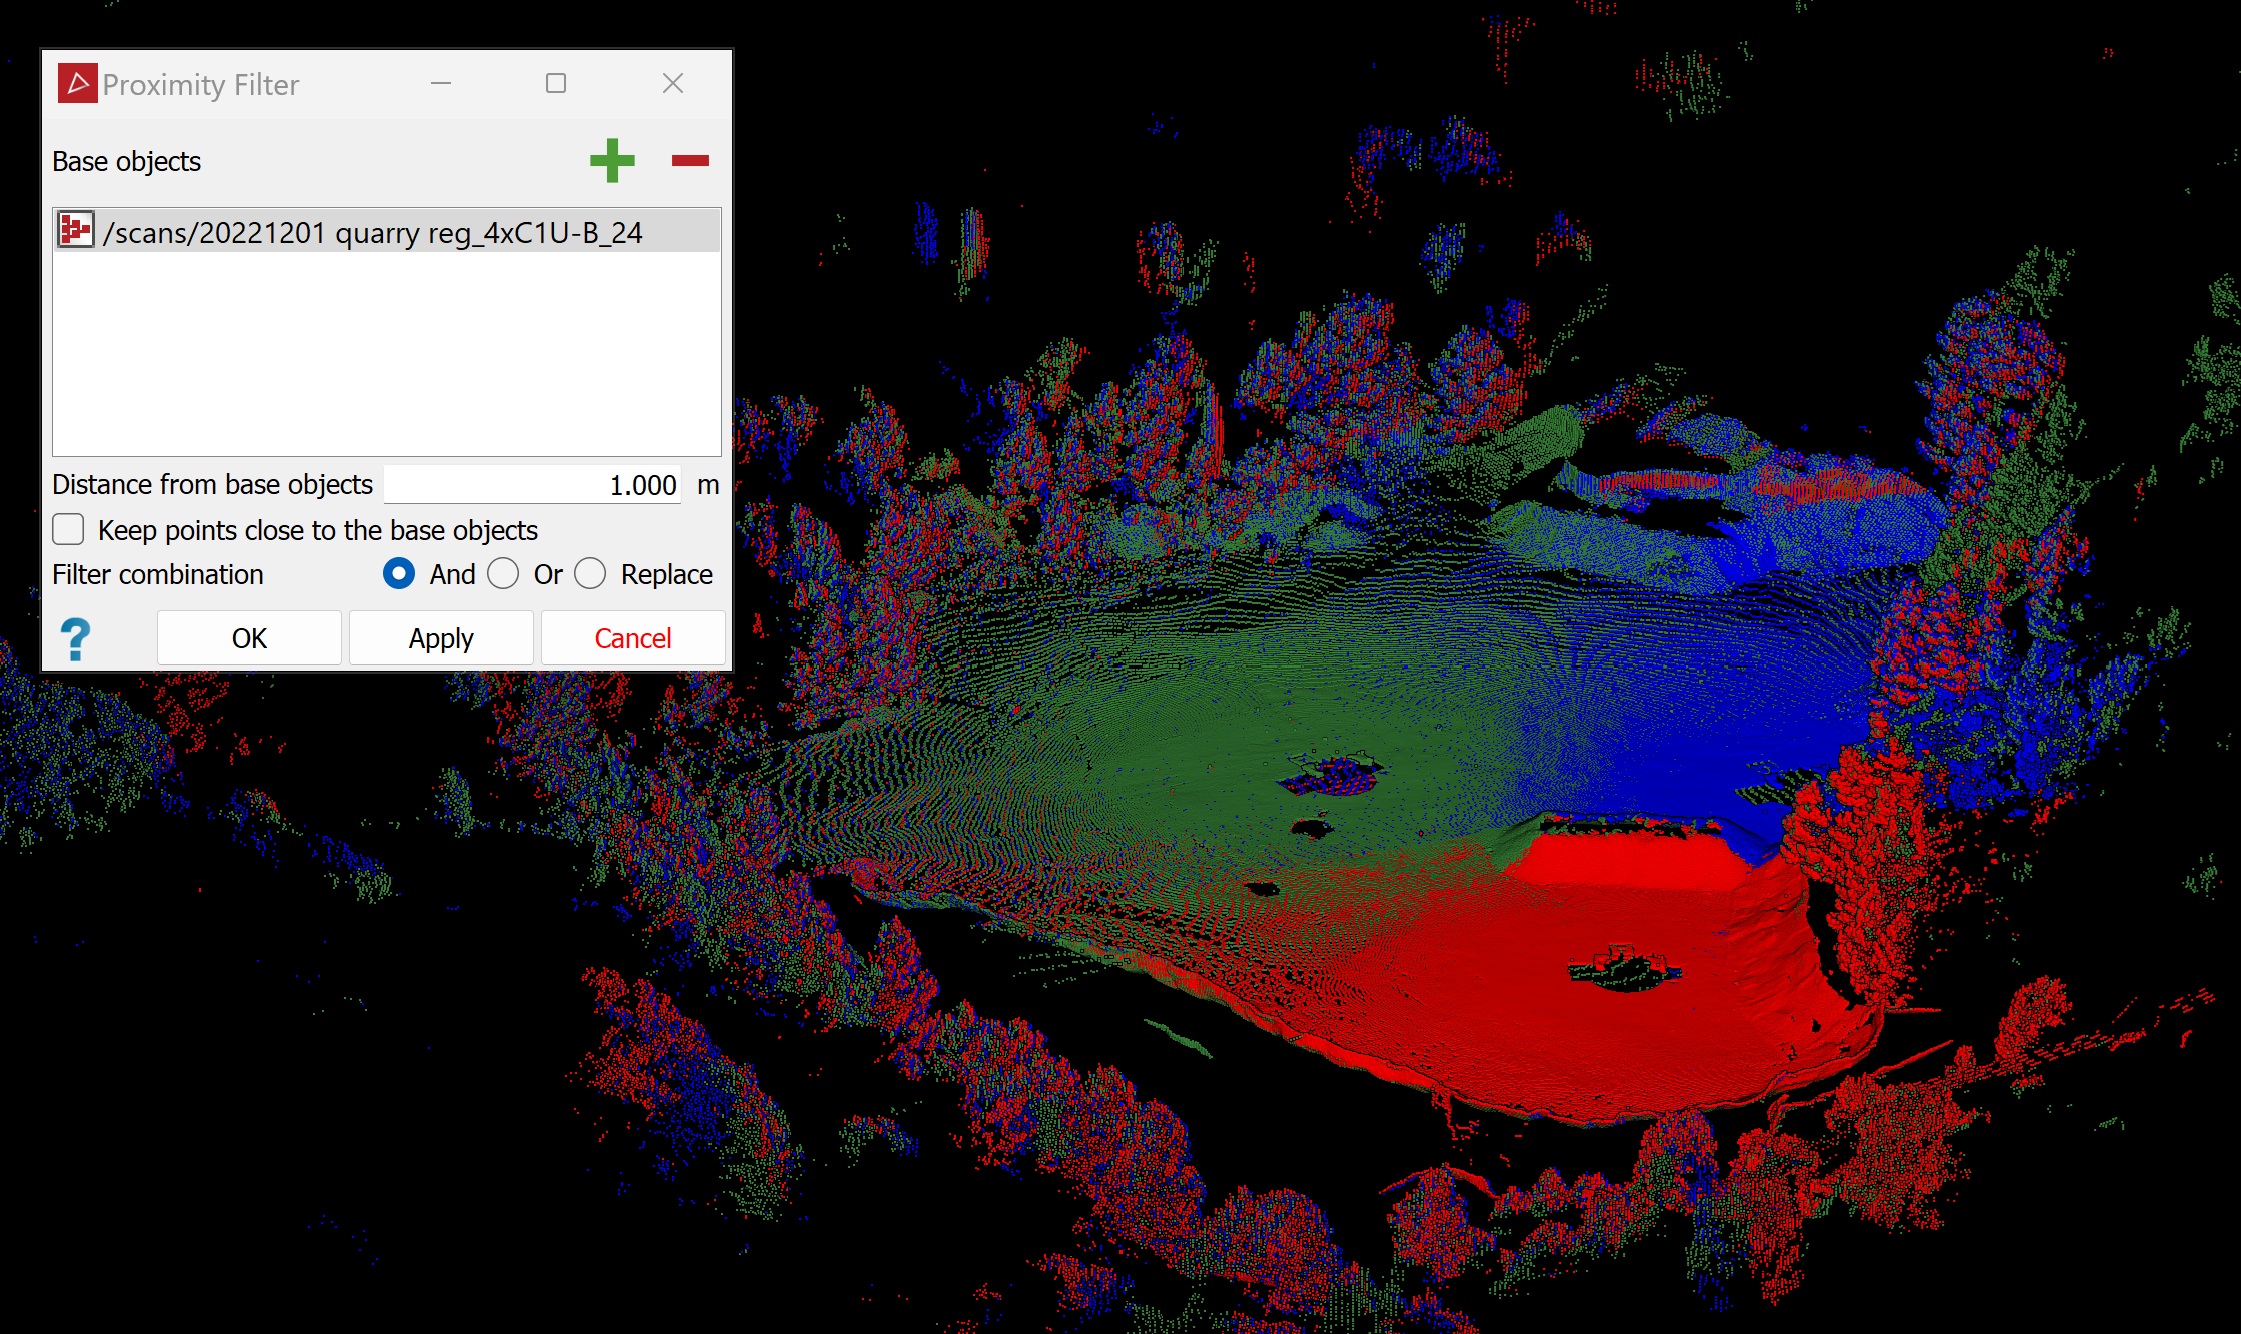Switch filter combination to Replace
This screenshot has width=2241, height=1334.
pyautogui.click(x=590, y=573)
